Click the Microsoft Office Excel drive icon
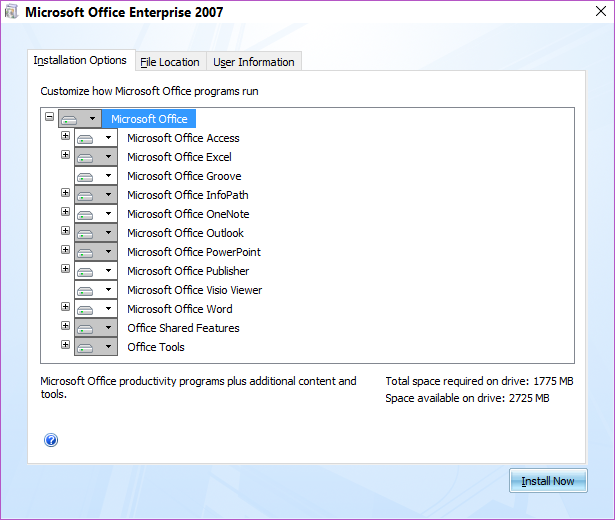Image resolution: width=615 pixels, height=520 pixels. click(86, 157)
